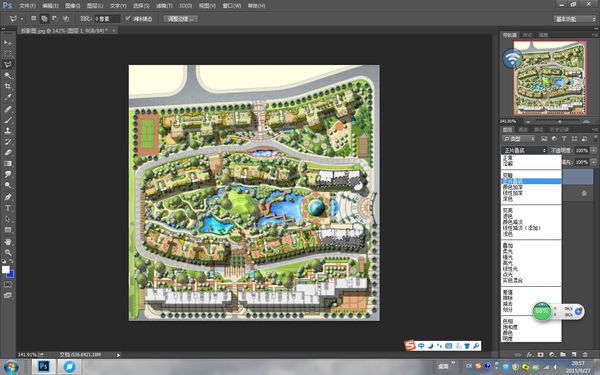Click the blue background color swatch
600x375 pixels.
pyautogui.click(x=10, y=274)
